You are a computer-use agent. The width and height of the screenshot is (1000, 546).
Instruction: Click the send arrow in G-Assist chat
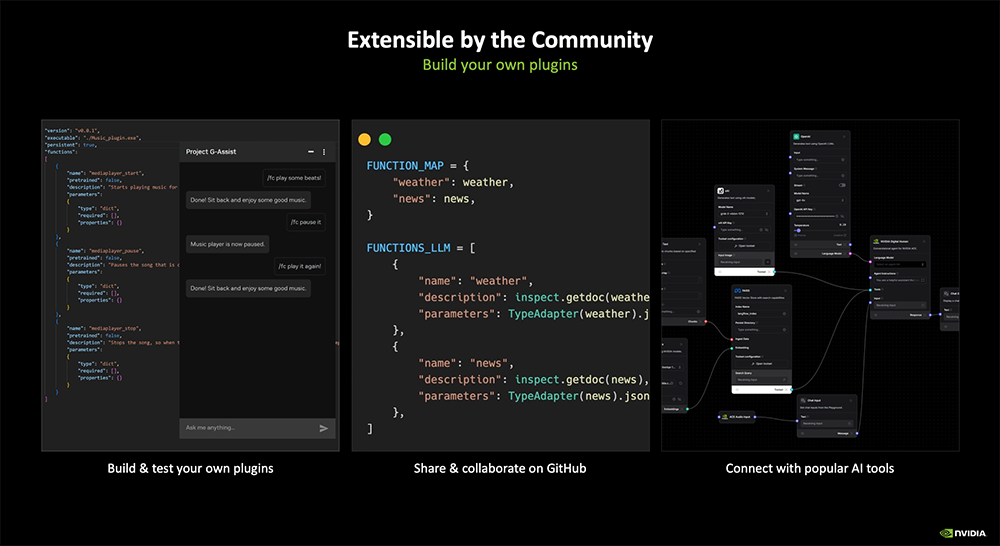[323, 428]
